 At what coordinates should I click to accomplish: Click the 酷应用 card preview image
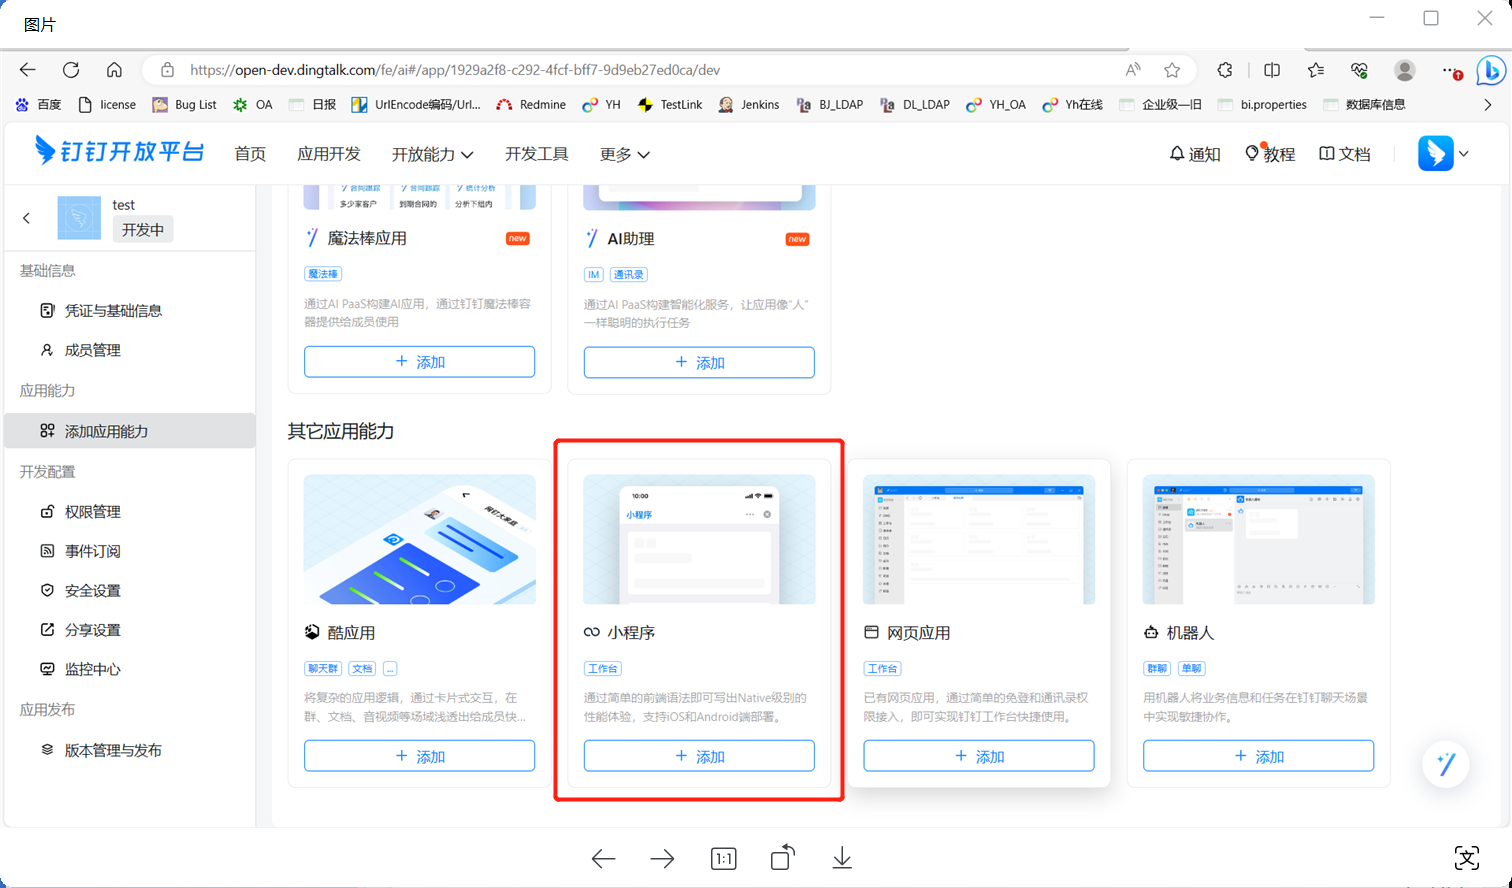pos(419,539)
